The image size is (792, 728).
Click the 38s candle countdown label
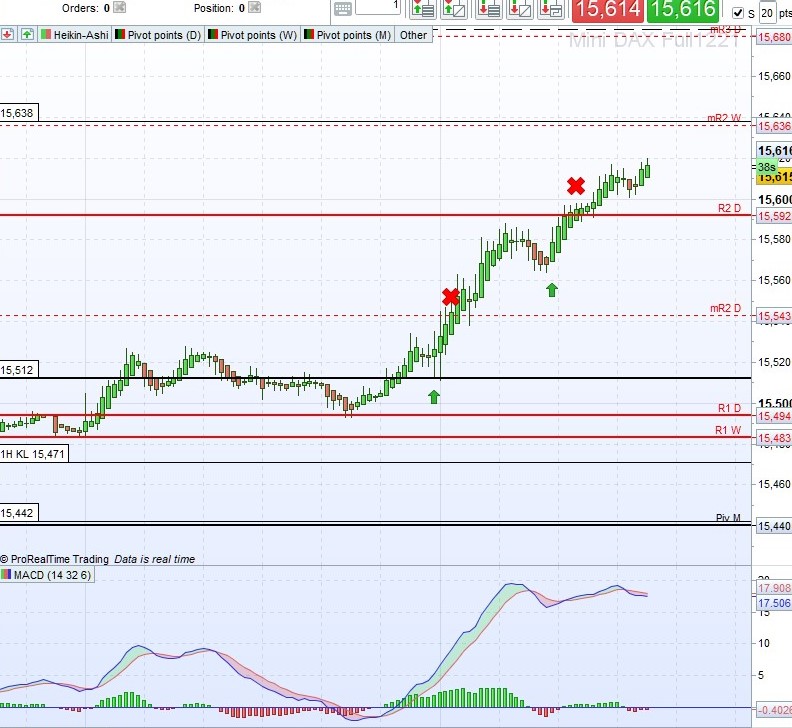click(x=766, y=167)
